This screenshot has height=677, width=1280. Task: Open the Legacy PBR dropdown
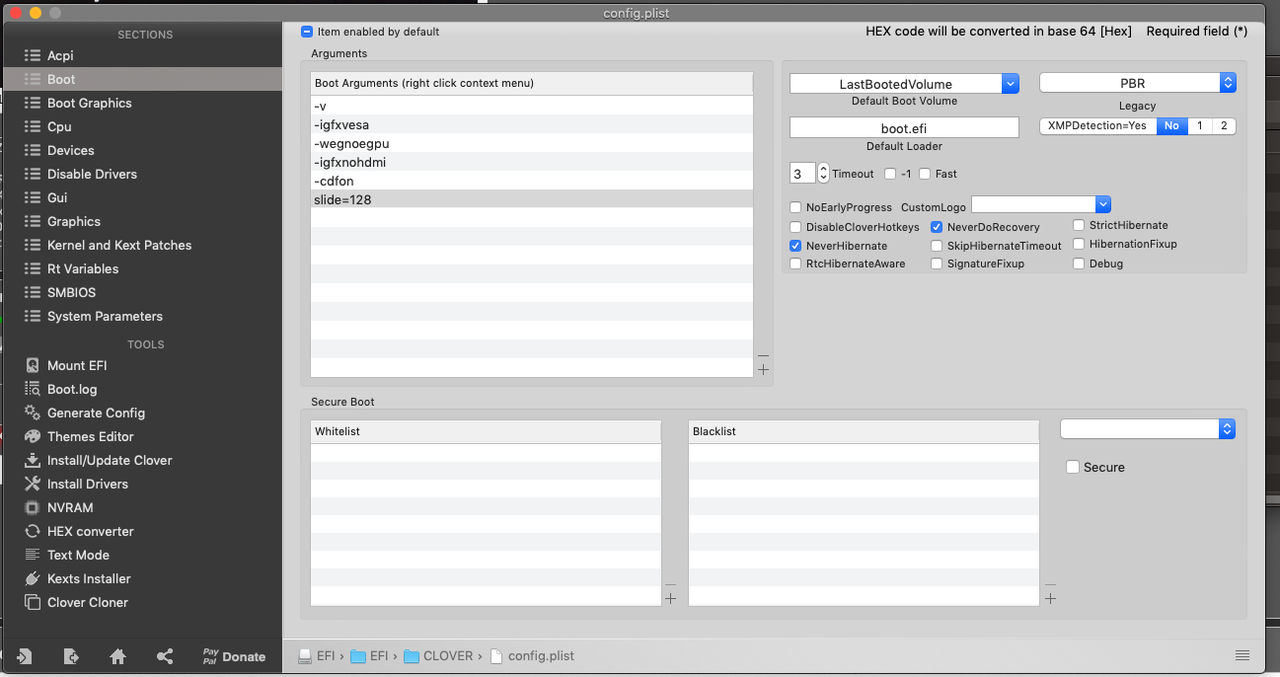click(x=1137, y=83)
